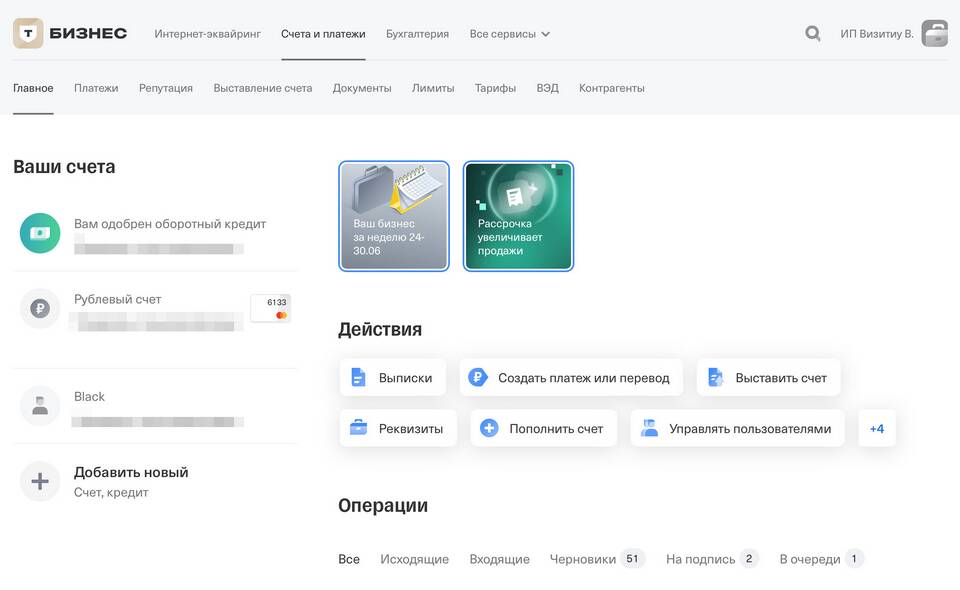
Task: Show Черновики operations filter
Action: [x=583, y=559]
